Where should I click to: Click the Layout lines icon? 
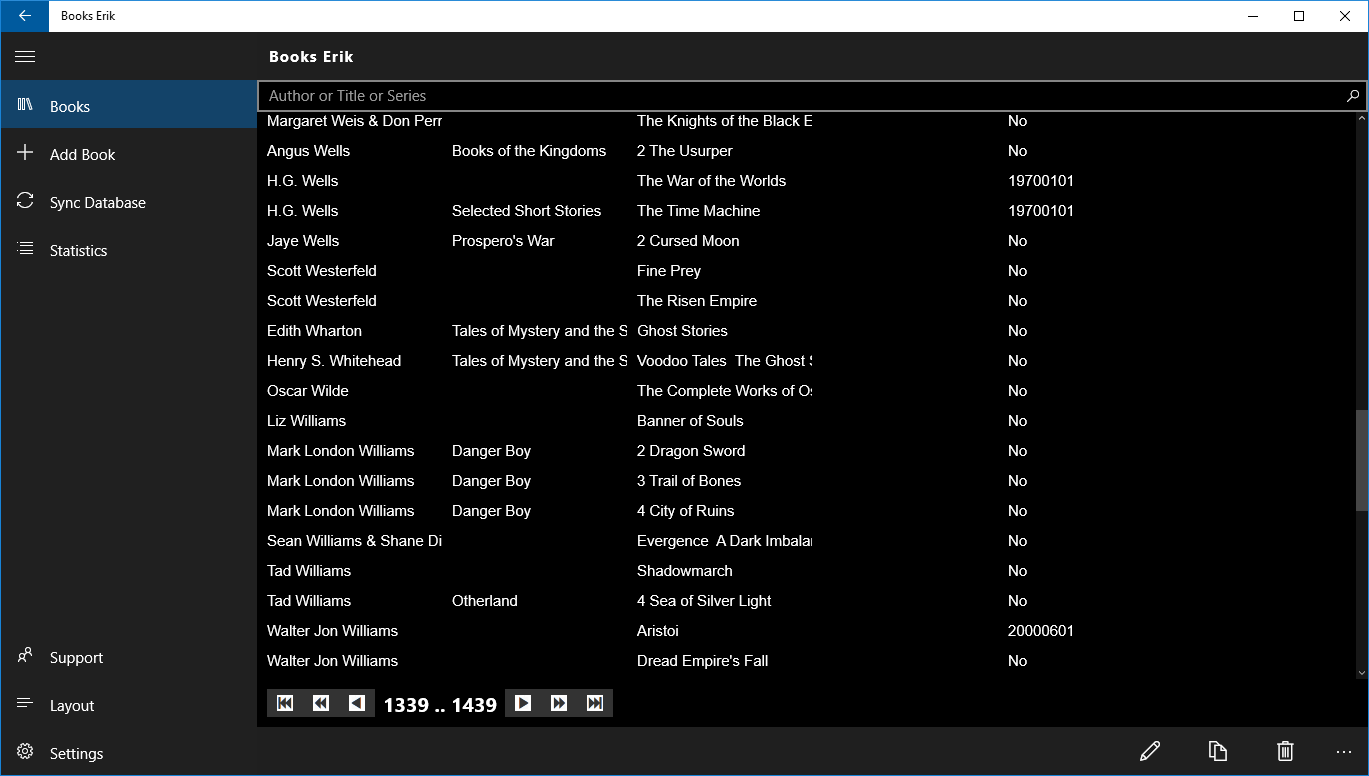pos(25,704)
